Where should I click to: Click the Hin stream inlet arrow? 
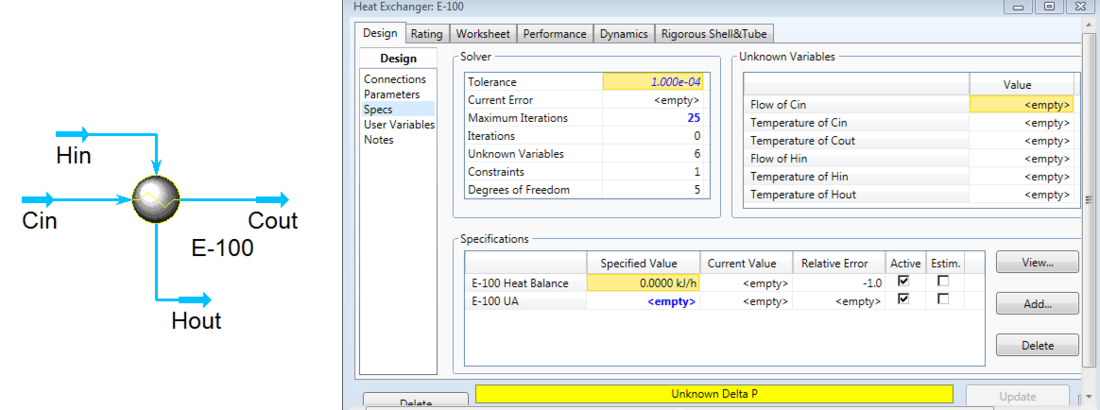(x=73, y=133)
